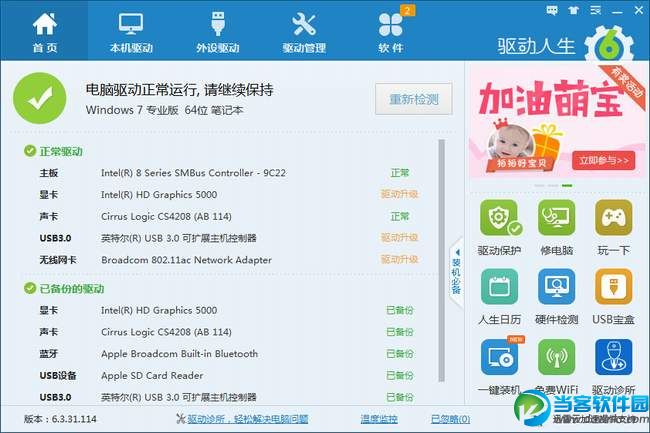The width and height of the screenshot is (650, 433).
Task: Click 驱动升级 for Broadcom 802.11ac adapter
Action: pyautogui.click(x=400, y=260)
